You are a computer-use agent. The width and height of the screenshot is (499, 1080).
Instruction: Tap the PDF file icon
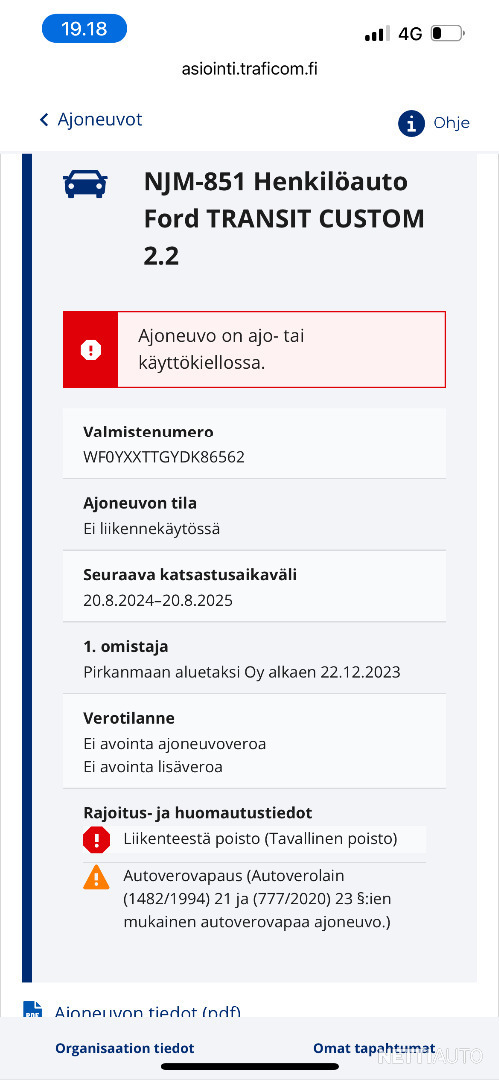pos(32,1009)
